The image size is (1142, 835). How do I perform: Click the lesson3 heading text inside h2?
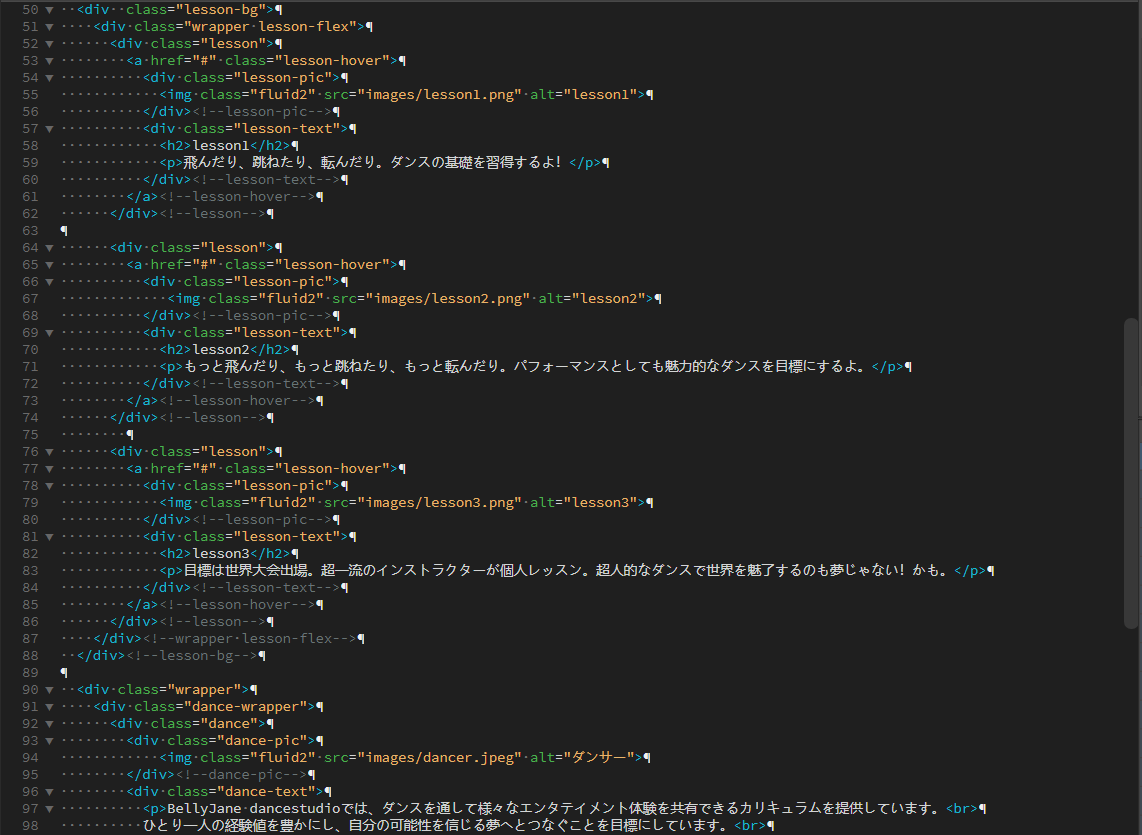(221, 553)
